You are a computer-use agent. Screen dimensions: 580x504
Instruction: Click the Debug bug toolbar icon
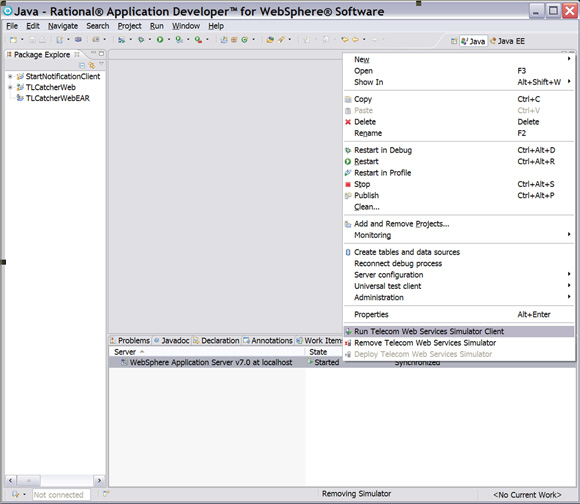tap(141, 40)
